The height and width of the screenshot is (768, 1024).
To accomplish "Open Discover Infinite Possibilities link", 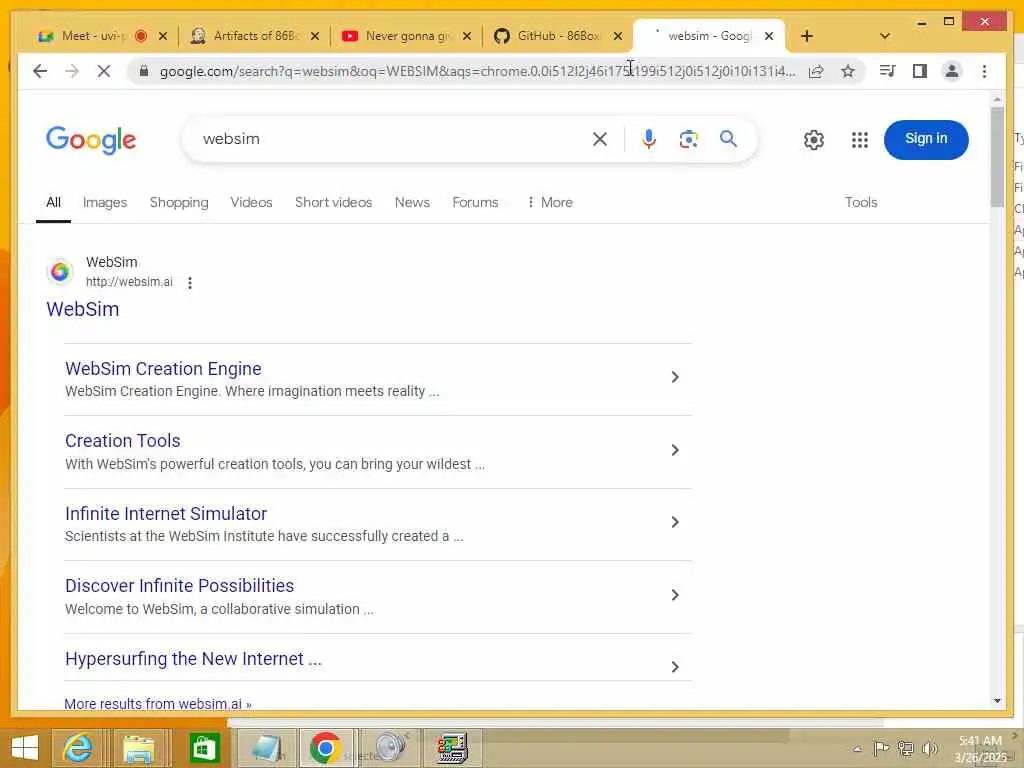I will (180, 586).
